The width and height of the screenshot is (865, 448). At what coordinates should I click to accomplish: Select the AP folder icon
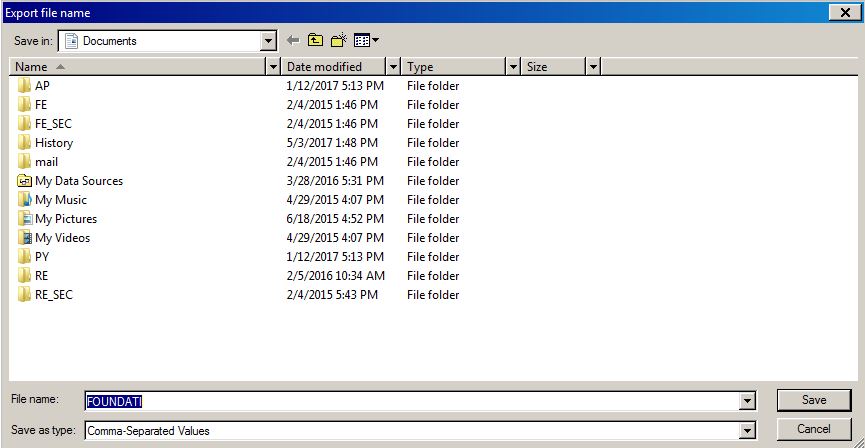(24, 86)
